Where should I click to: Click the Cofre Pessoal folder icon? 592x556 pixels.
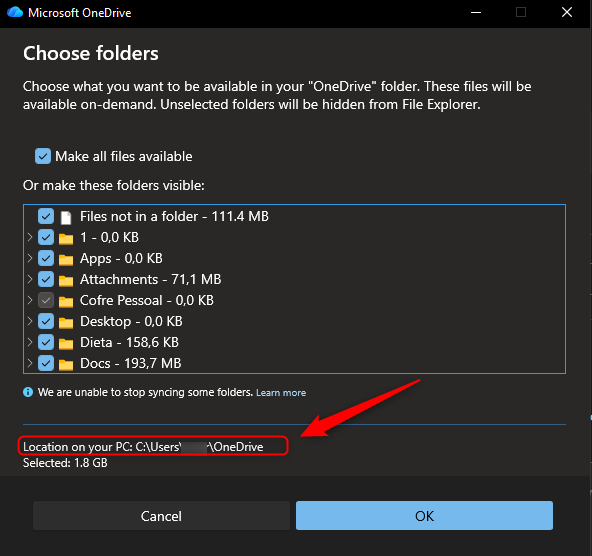(66, 302)
